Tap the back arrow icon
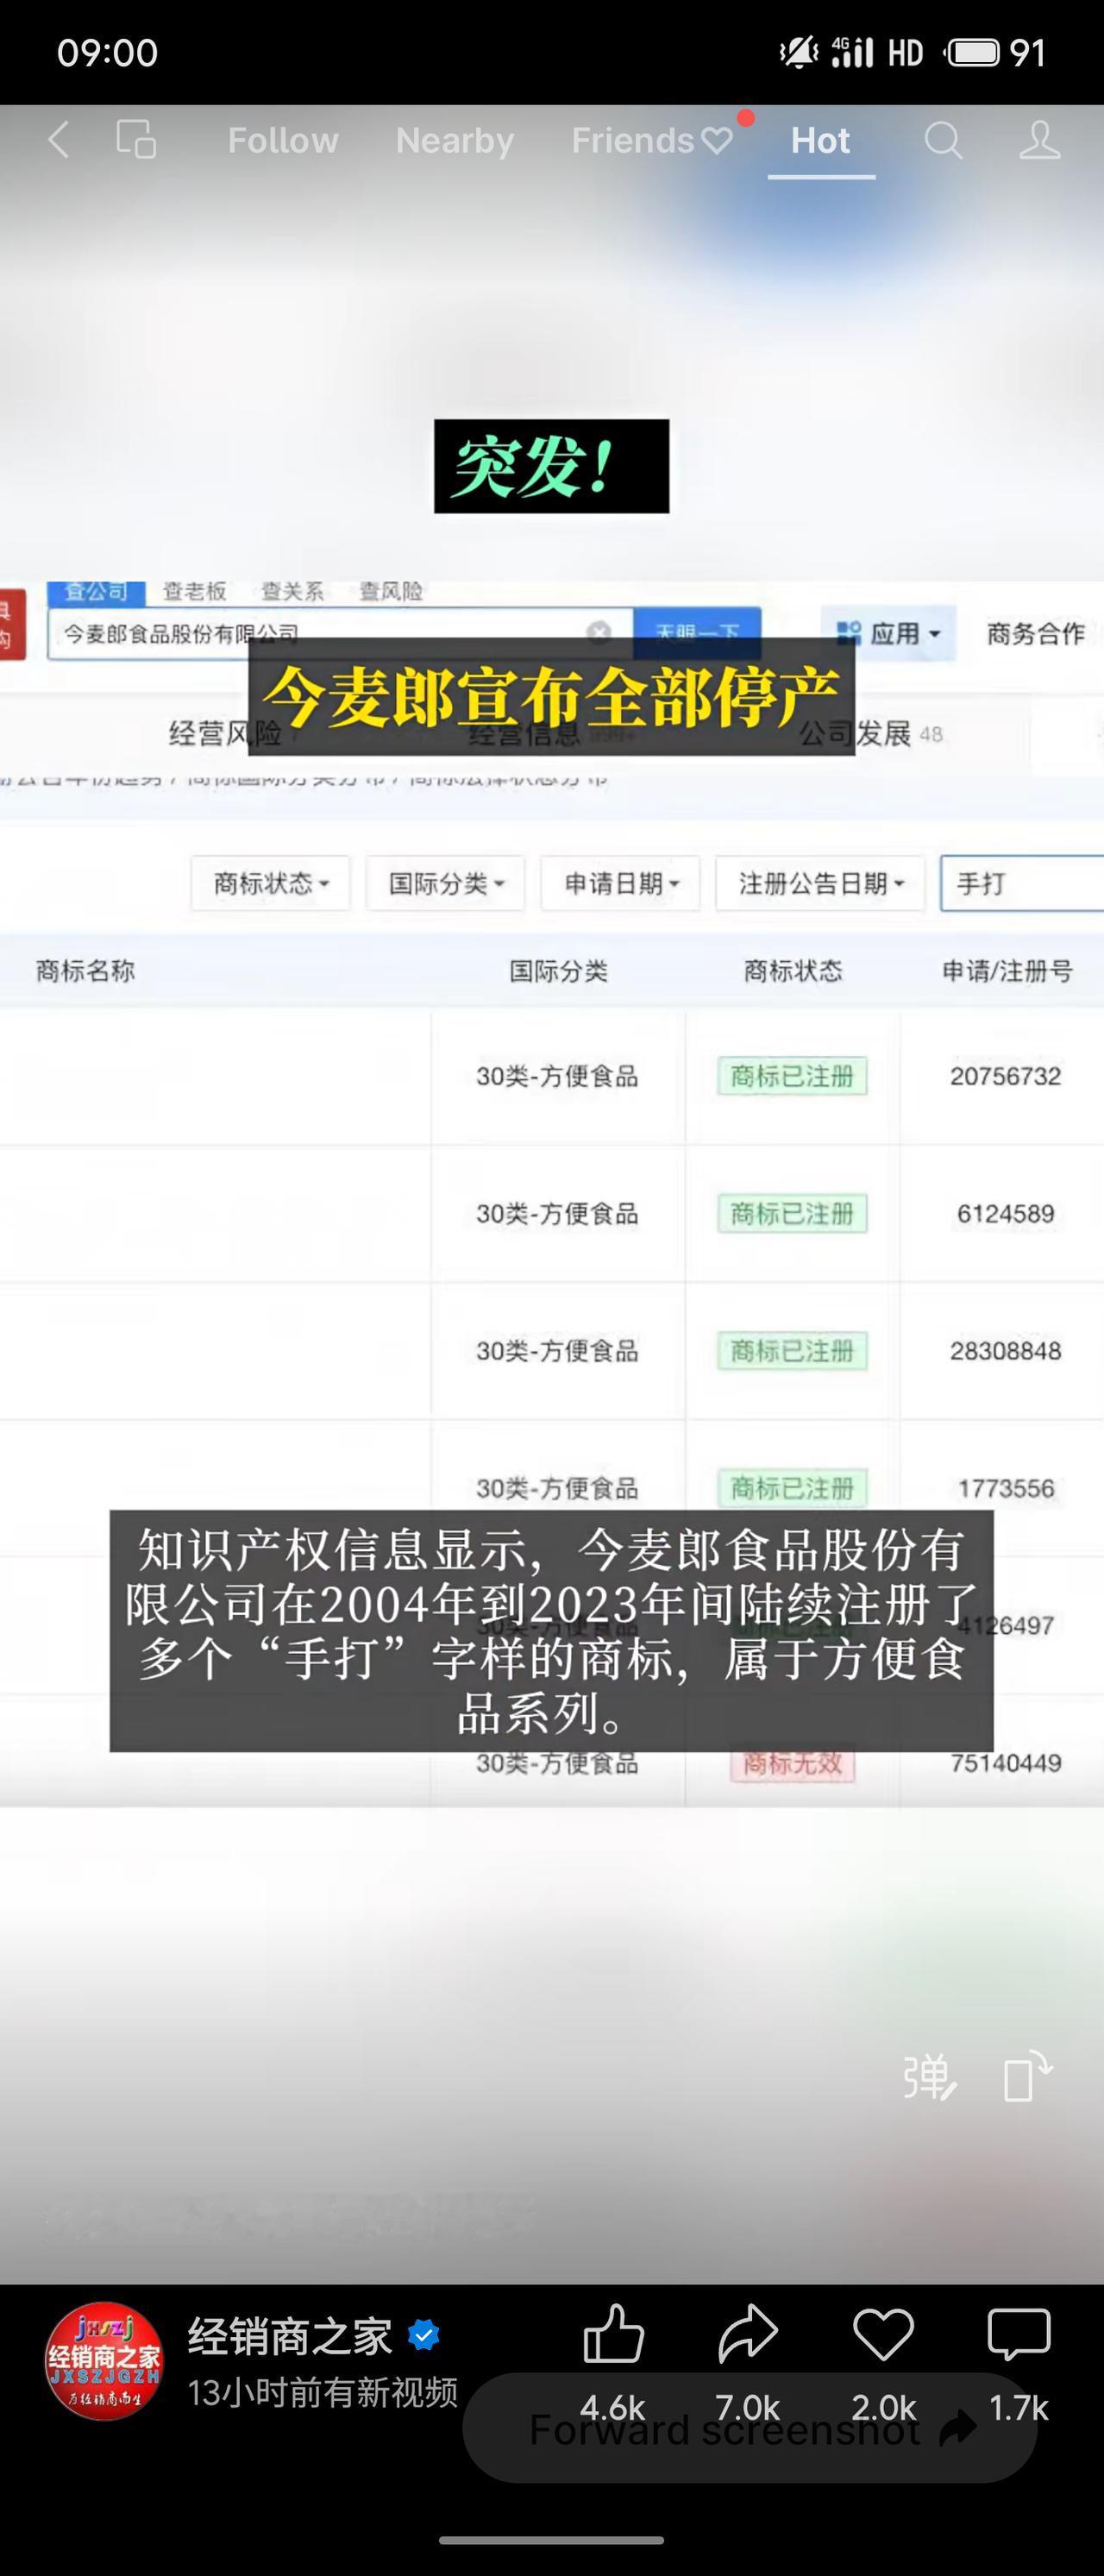 click(x=59, y=140)
